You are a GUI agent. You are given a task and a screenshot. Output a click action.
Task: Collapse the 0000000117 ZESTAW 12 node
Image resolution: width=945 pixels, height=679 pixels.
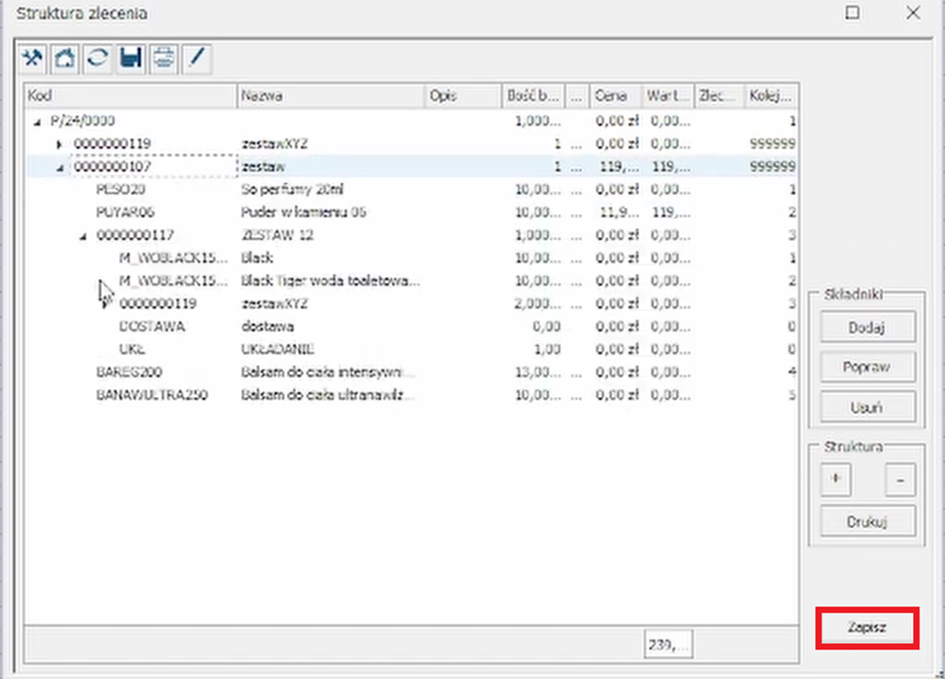82,236
